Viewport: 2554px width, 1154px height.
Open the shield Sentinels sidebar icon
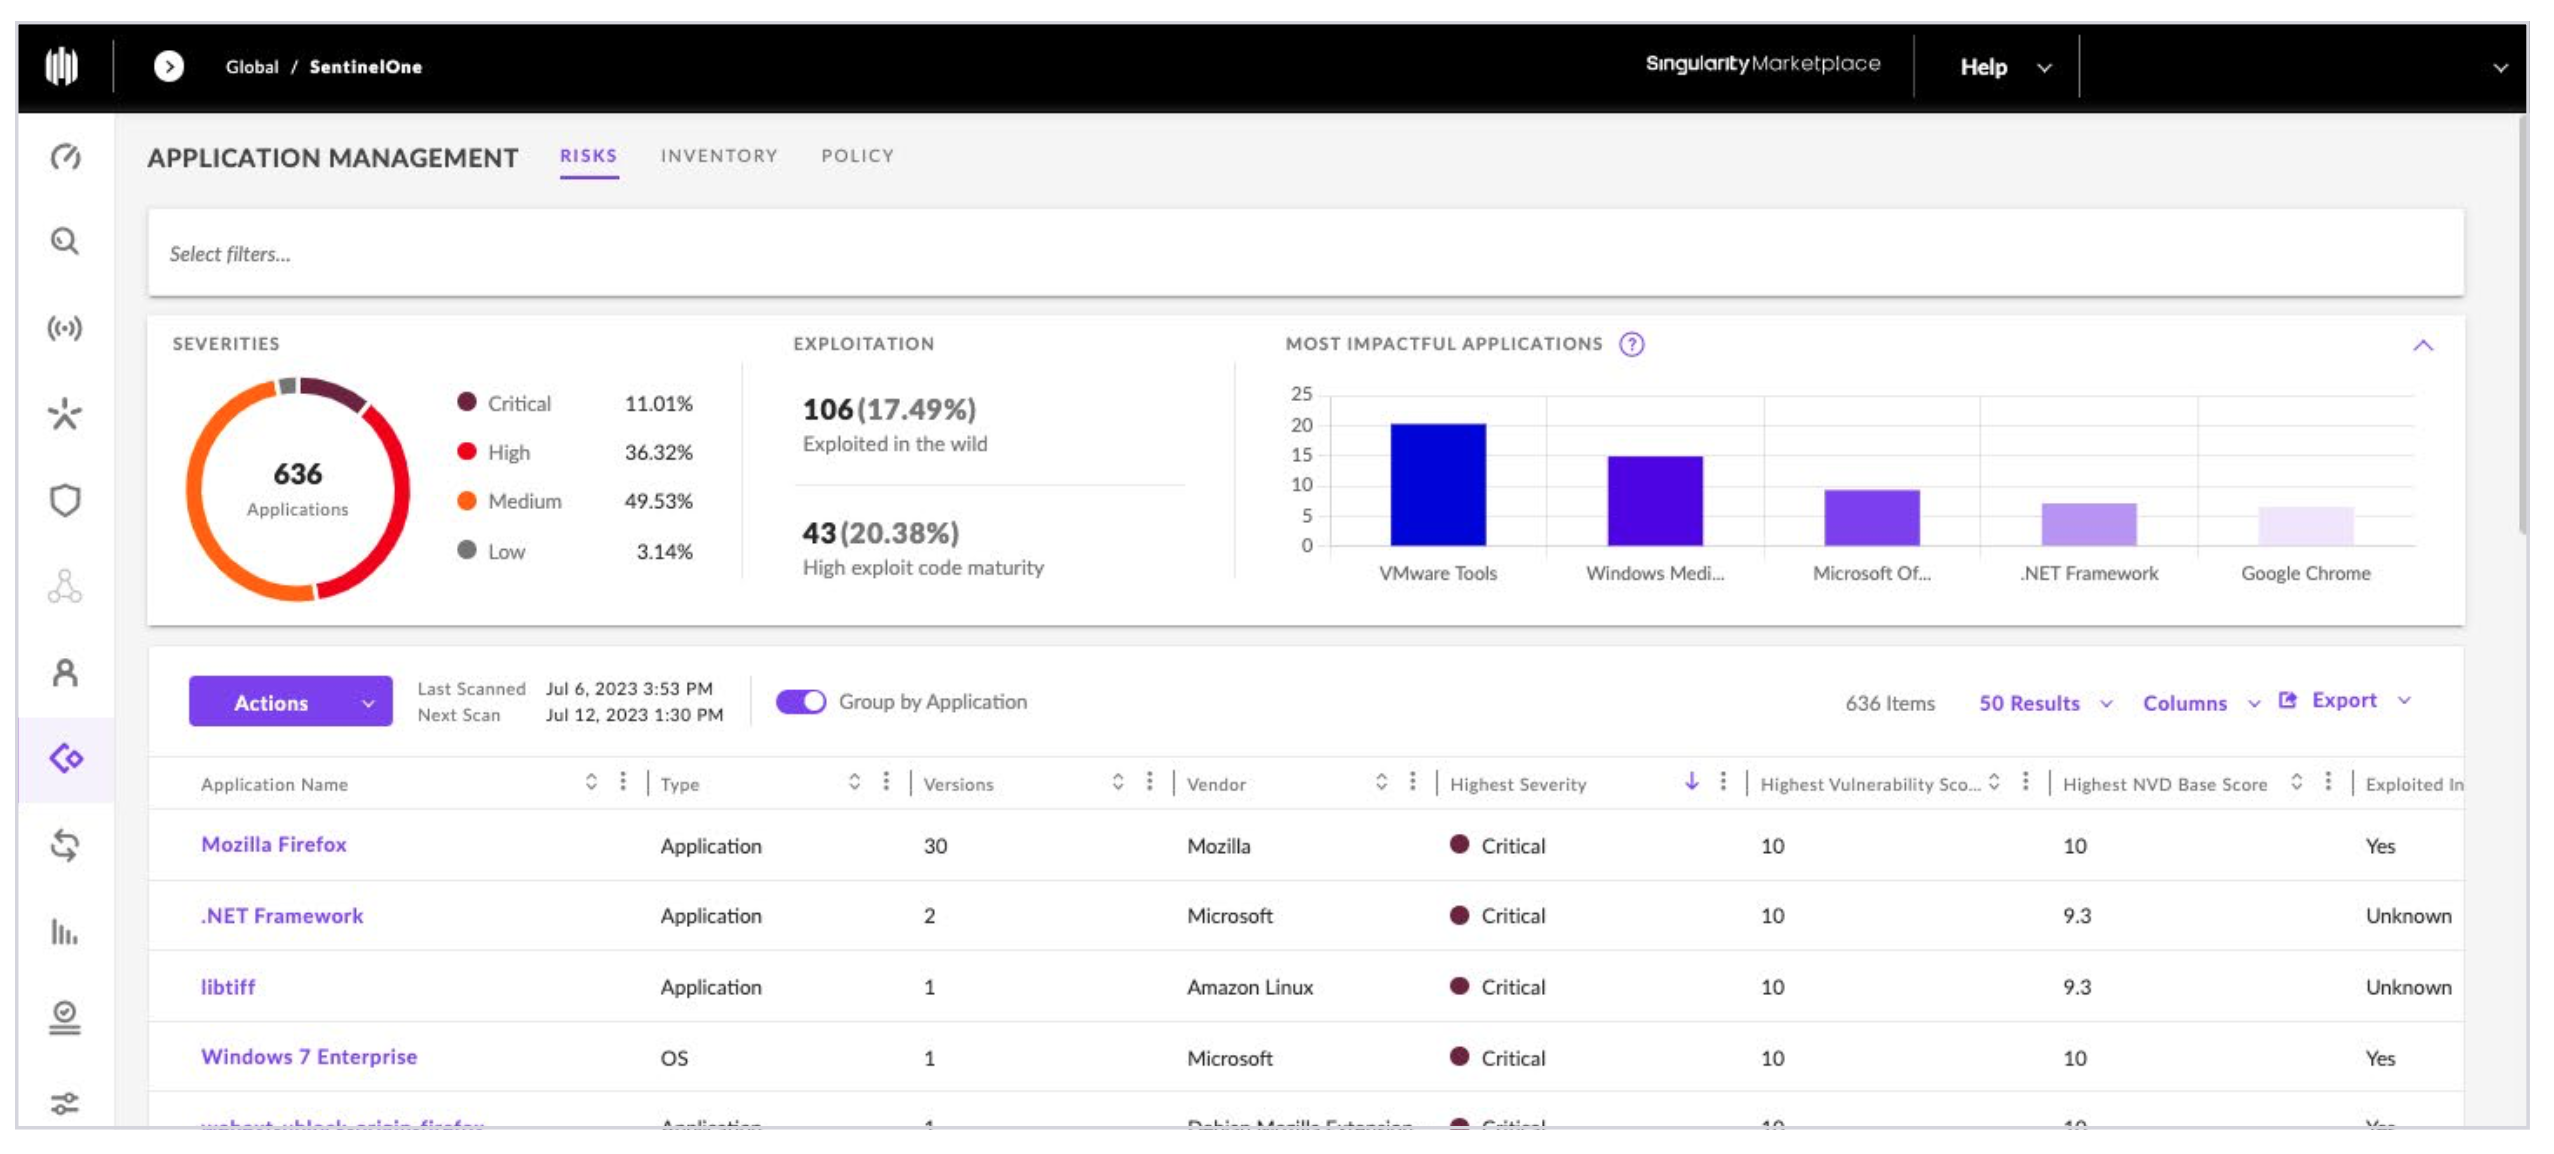coord(65,500)
